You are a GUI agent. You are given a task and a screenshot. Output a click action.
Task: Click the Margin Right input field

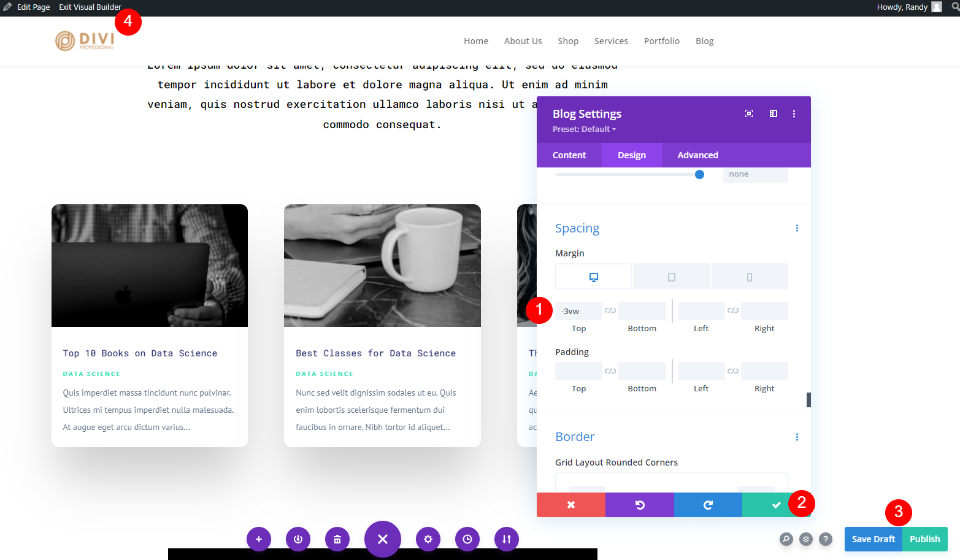pos(764,311)
